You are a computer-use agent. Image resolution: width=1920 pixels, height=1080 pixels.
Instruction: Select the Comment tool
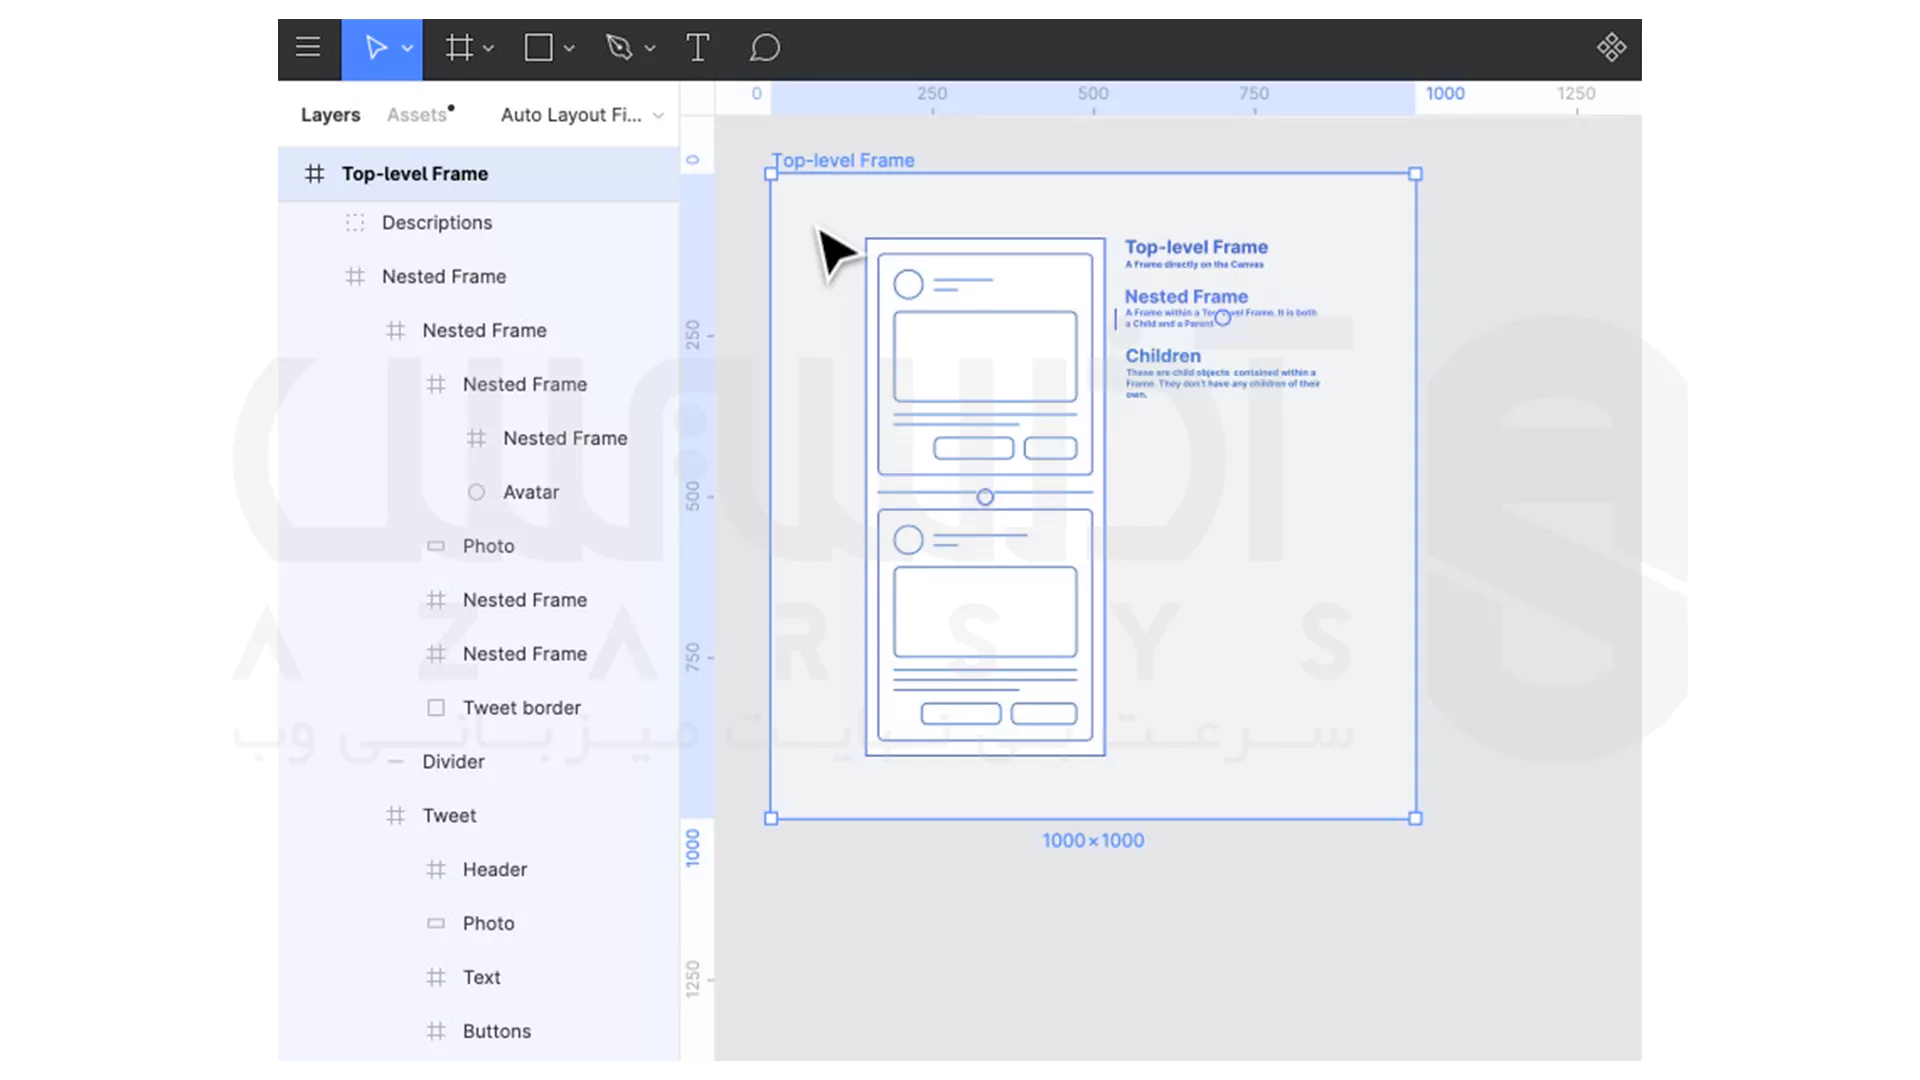pos(764,48)
